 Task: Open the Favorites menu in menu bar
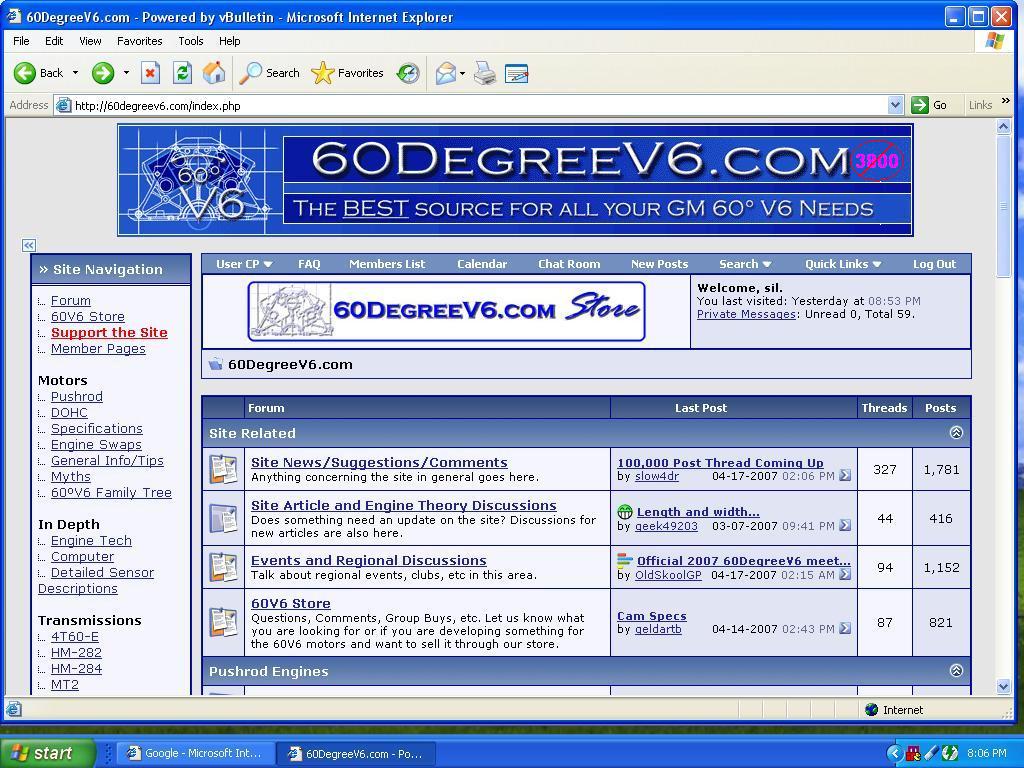[x=139, y=41]
